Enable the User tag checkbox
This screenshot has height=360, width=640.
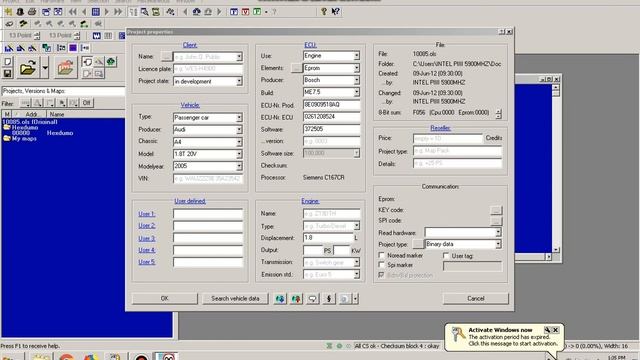(x=446, y=256)
